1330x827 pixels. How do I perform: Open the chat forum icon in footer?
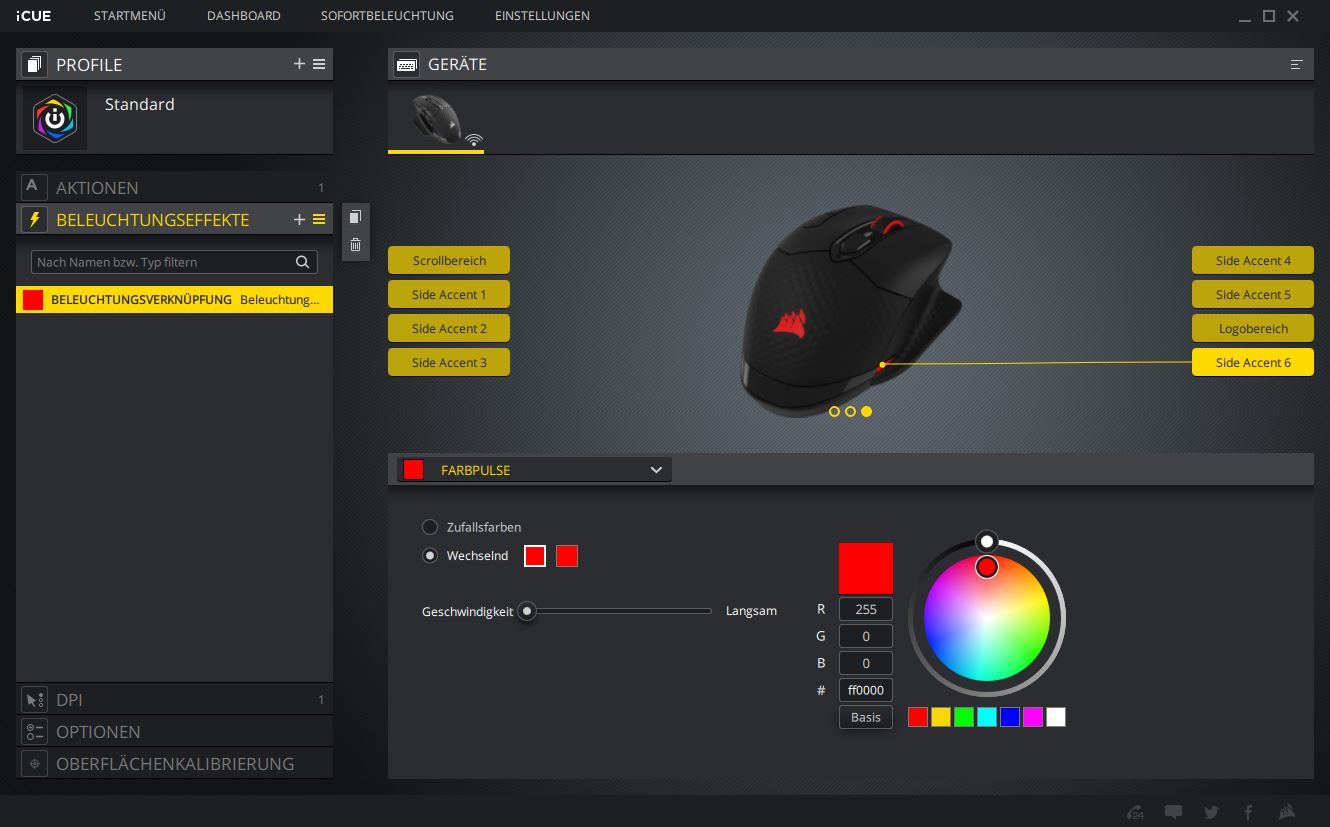[1174, 811]
